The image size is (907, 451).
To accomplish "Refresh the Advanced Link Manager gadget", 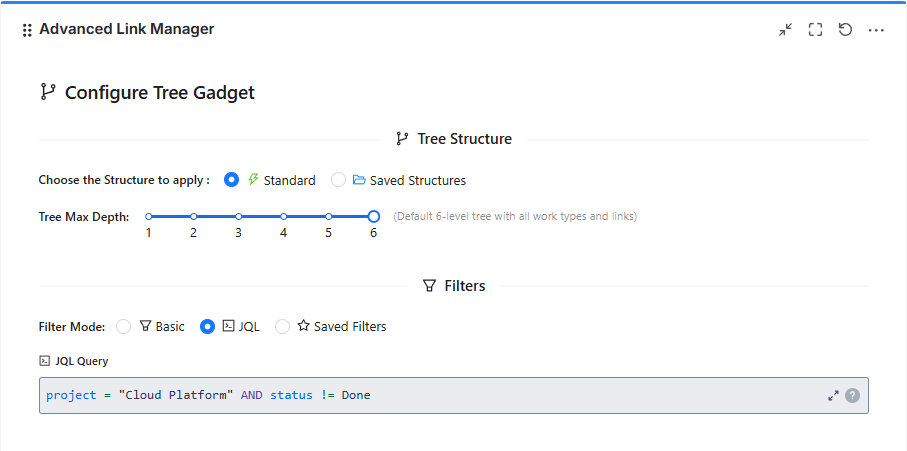I will tap(845, 30).
